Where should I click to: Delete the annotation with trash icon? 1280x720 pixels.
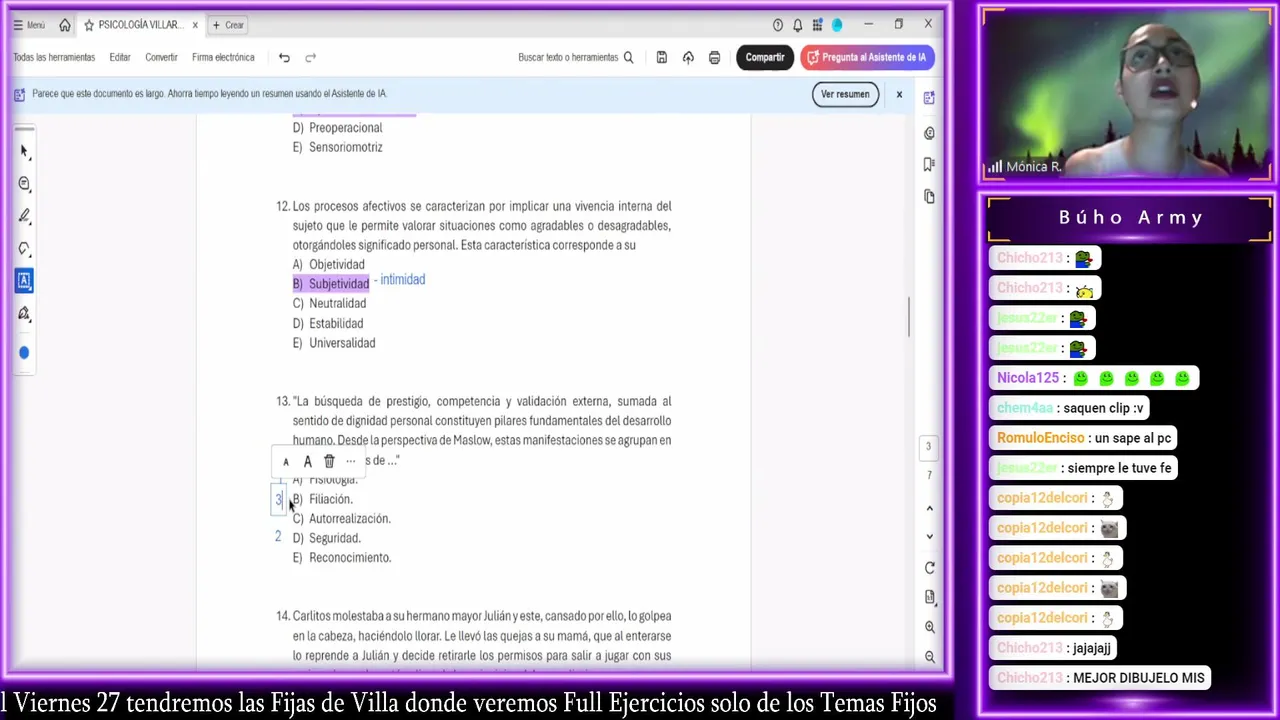pos(329,461)
